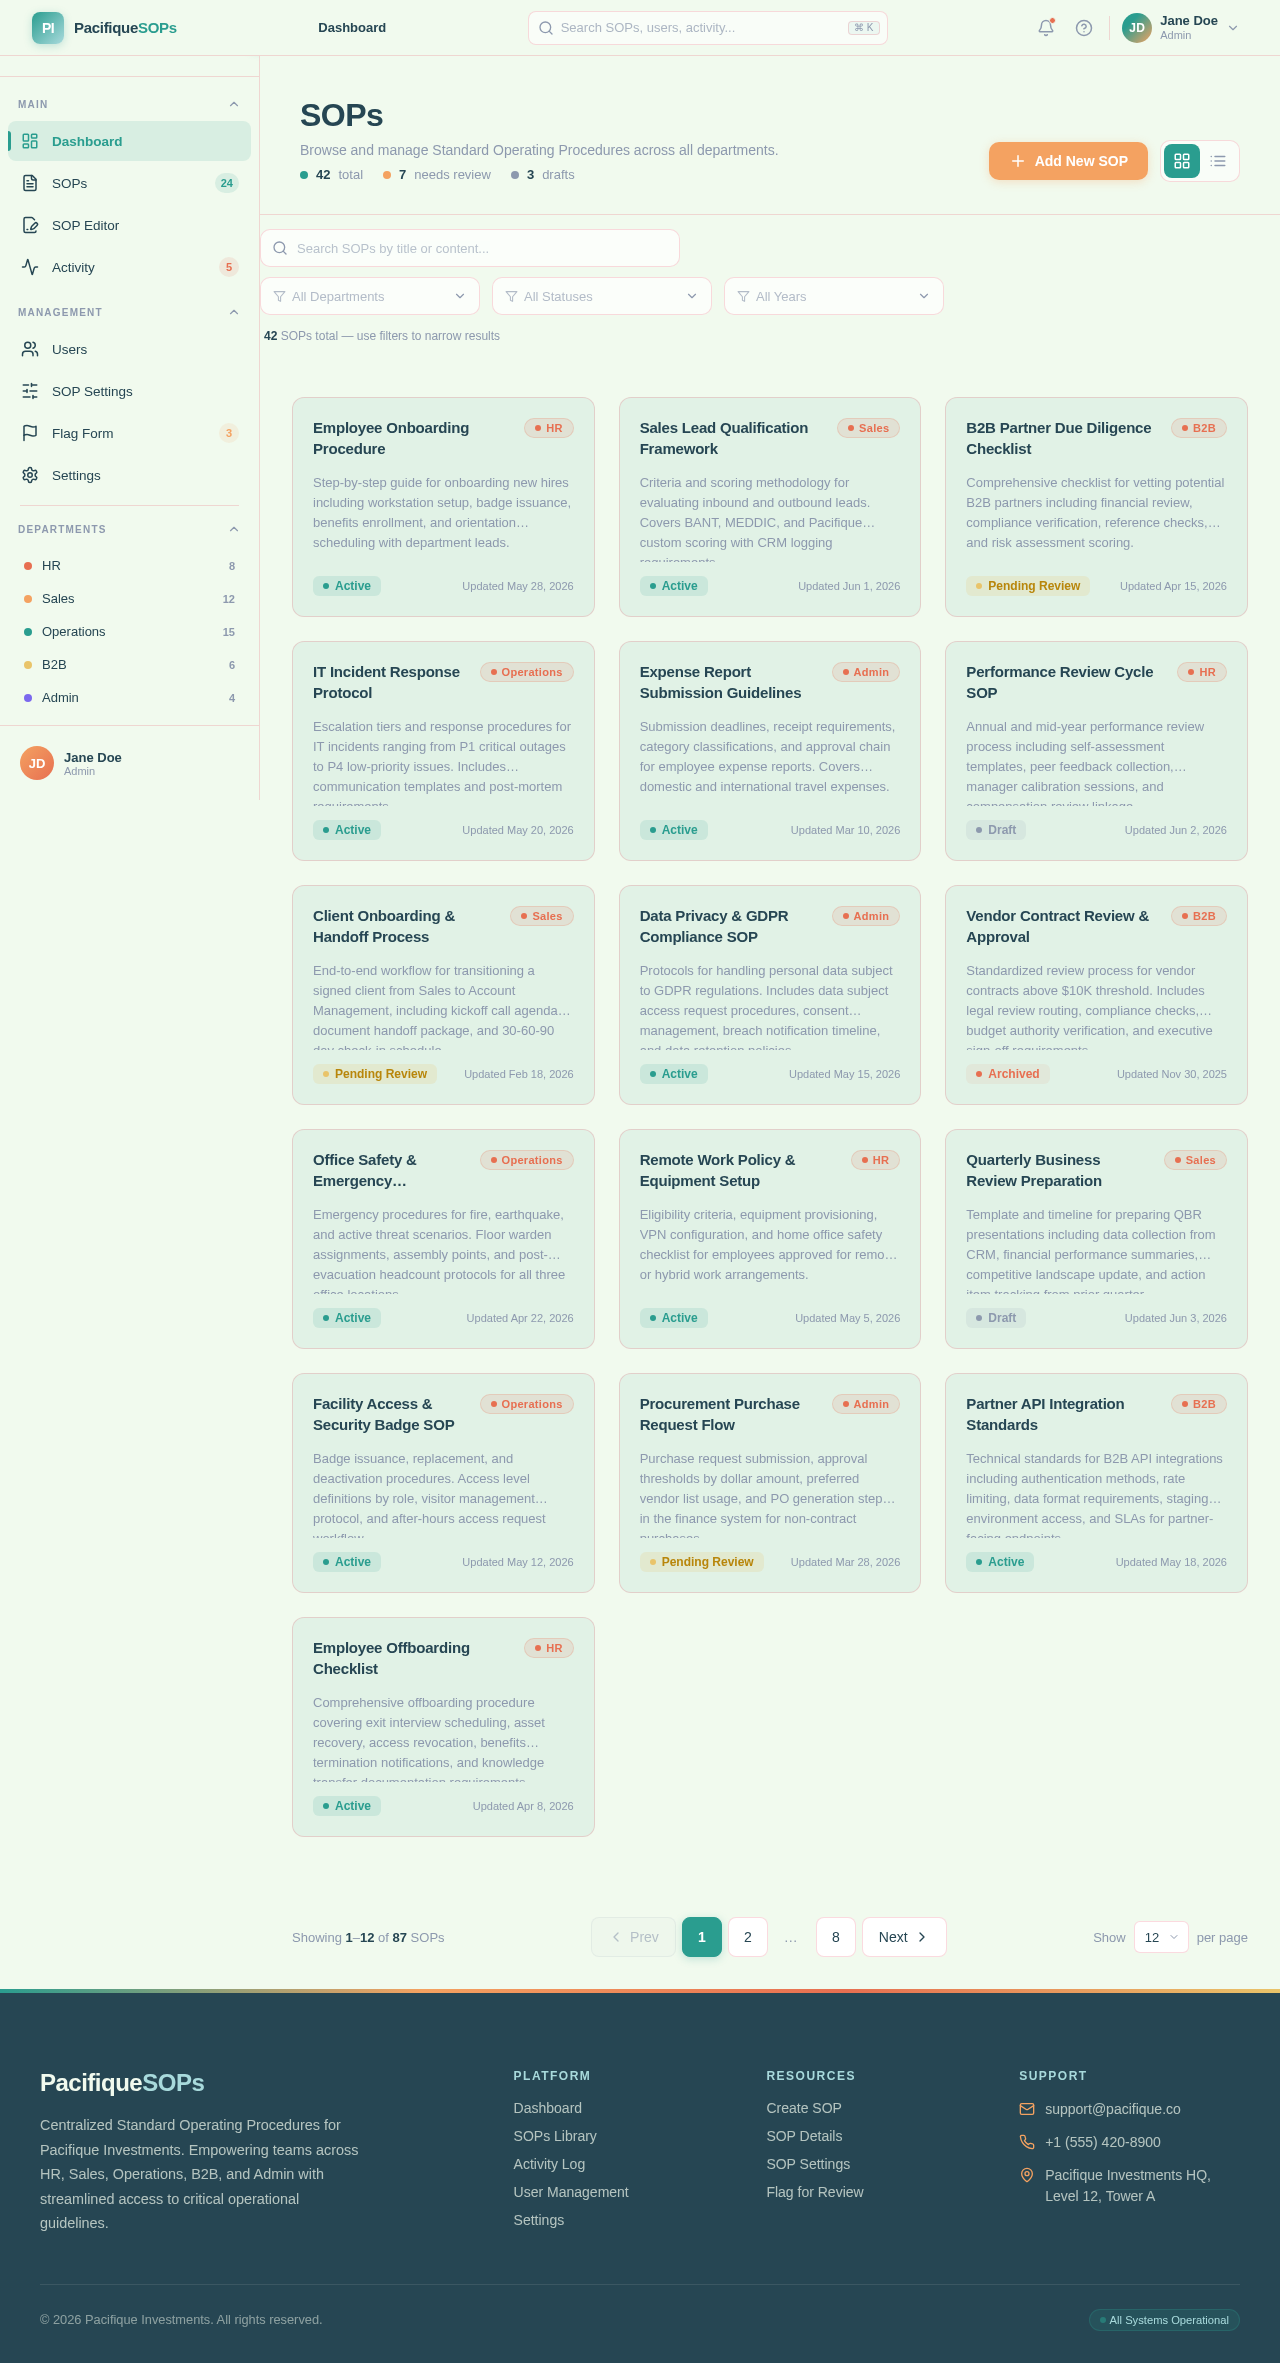1280x2363 pixels.
Task: Open notifications bell icon
Action: point(1046,28)
